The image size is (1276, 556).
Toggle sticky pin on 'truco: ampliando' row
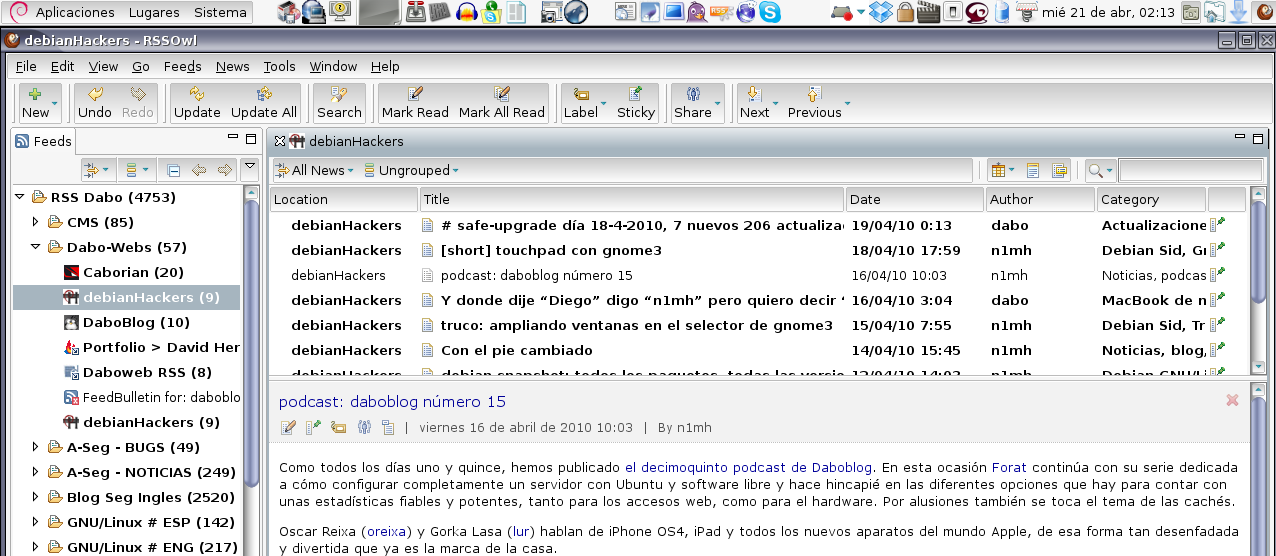tap(1218, 325)
